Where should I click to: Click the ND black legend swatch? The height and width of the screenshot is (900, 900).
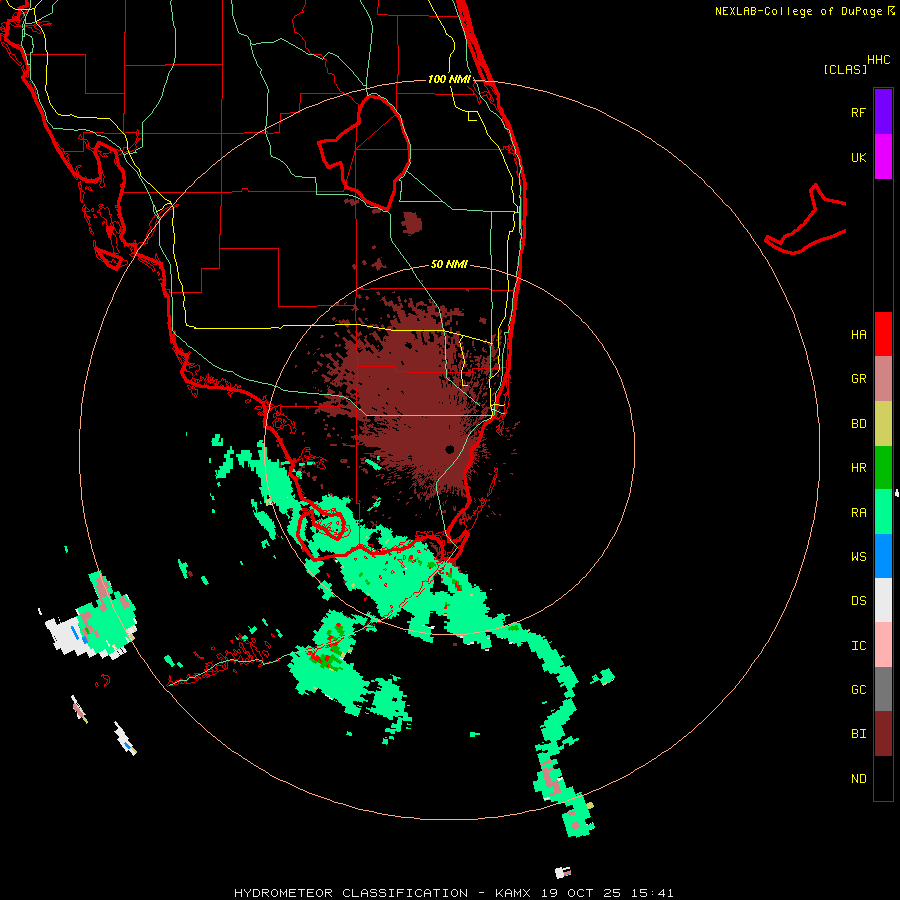[883, 778]
